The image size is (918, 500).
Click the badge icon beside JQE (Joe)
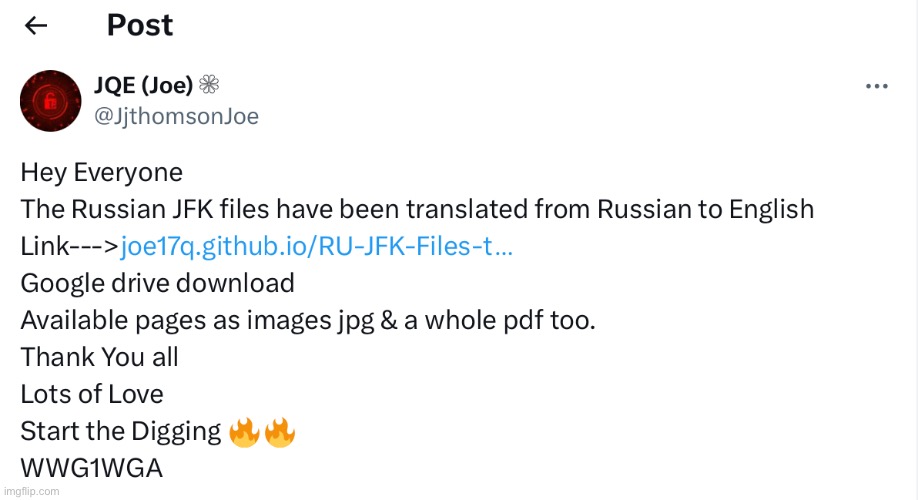209,86
